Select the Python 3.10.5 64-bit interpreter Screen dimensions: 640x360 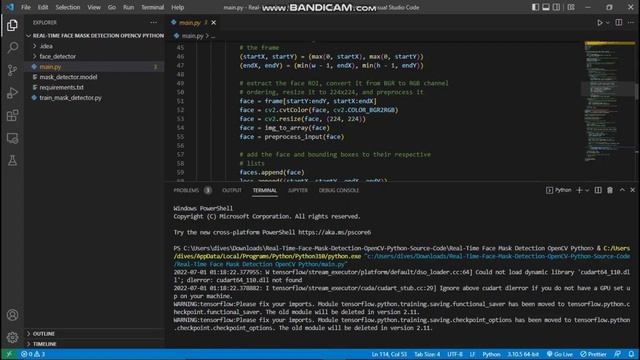tap(523, 354)
